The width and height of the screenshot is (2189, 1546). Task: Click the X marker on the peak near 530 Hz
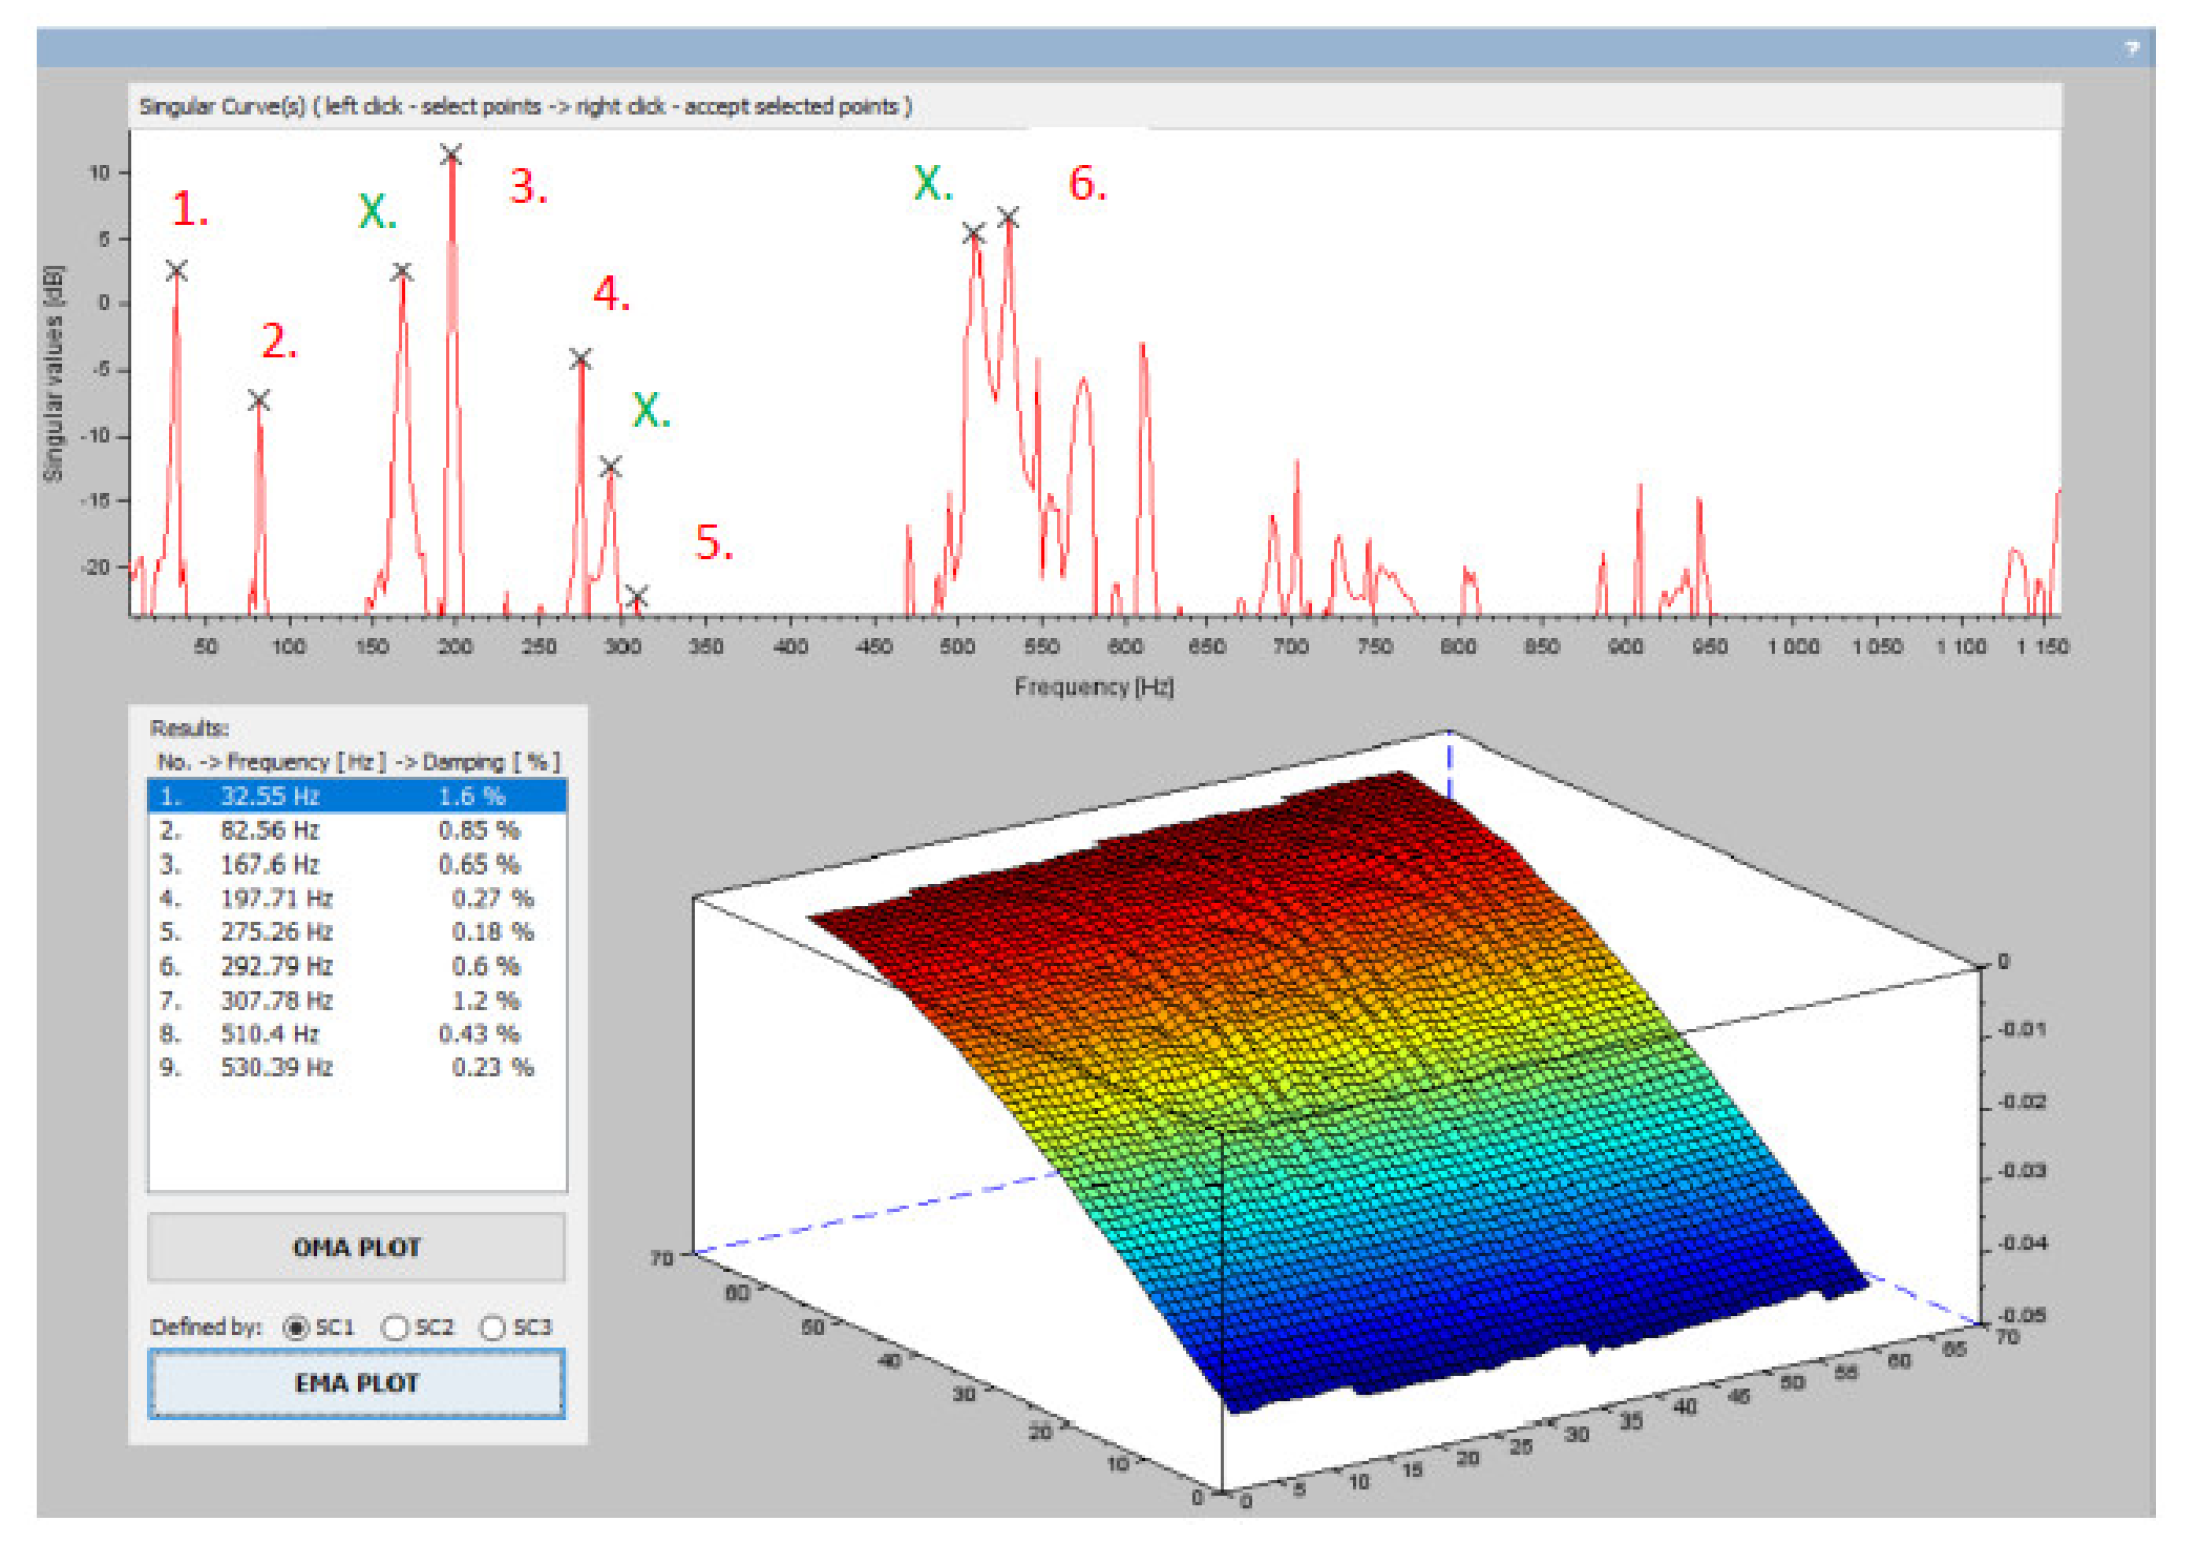[1008, 217]
